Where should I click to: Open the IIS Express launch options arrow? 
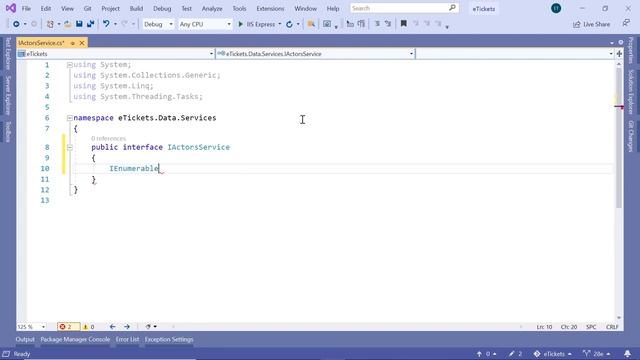tap(280, 24)
